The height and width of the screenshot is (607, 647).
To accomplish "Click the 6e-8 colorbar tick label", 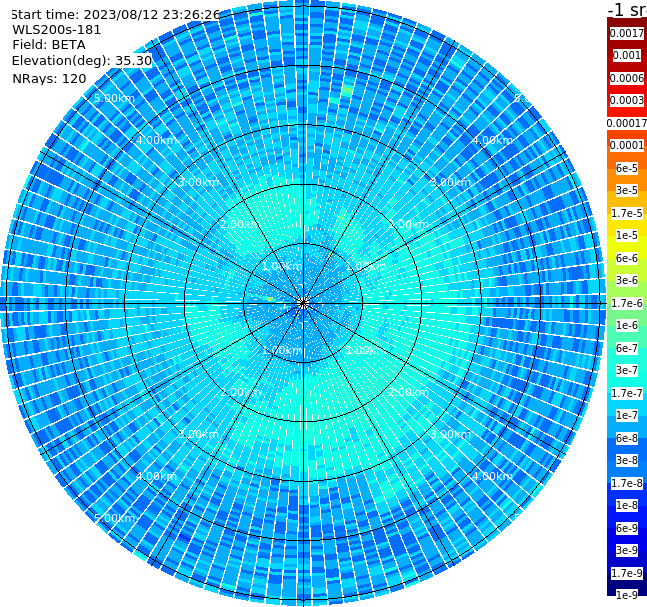I will click(x=627, y=438).
